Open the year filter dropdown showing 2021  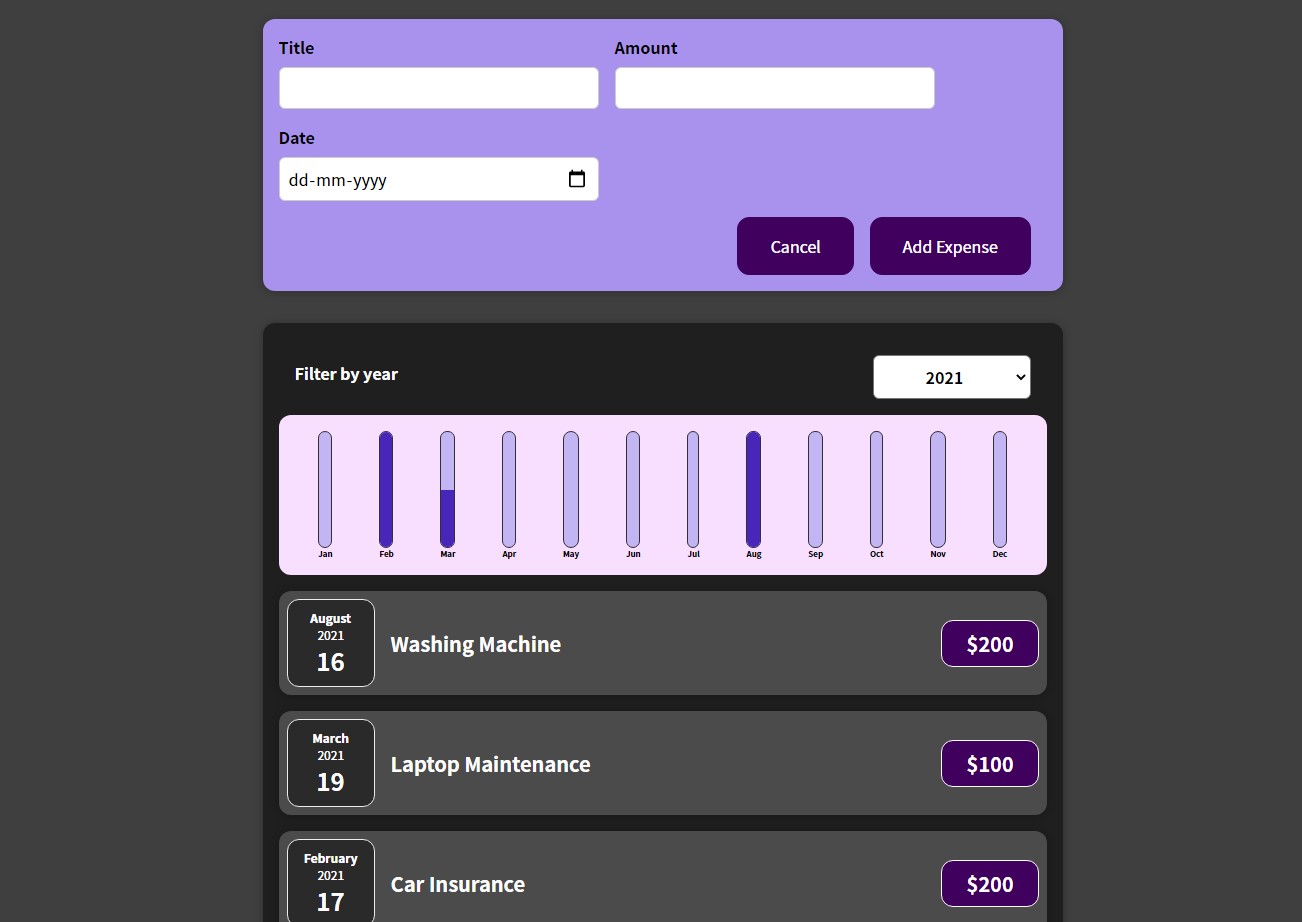coord(952,377)
